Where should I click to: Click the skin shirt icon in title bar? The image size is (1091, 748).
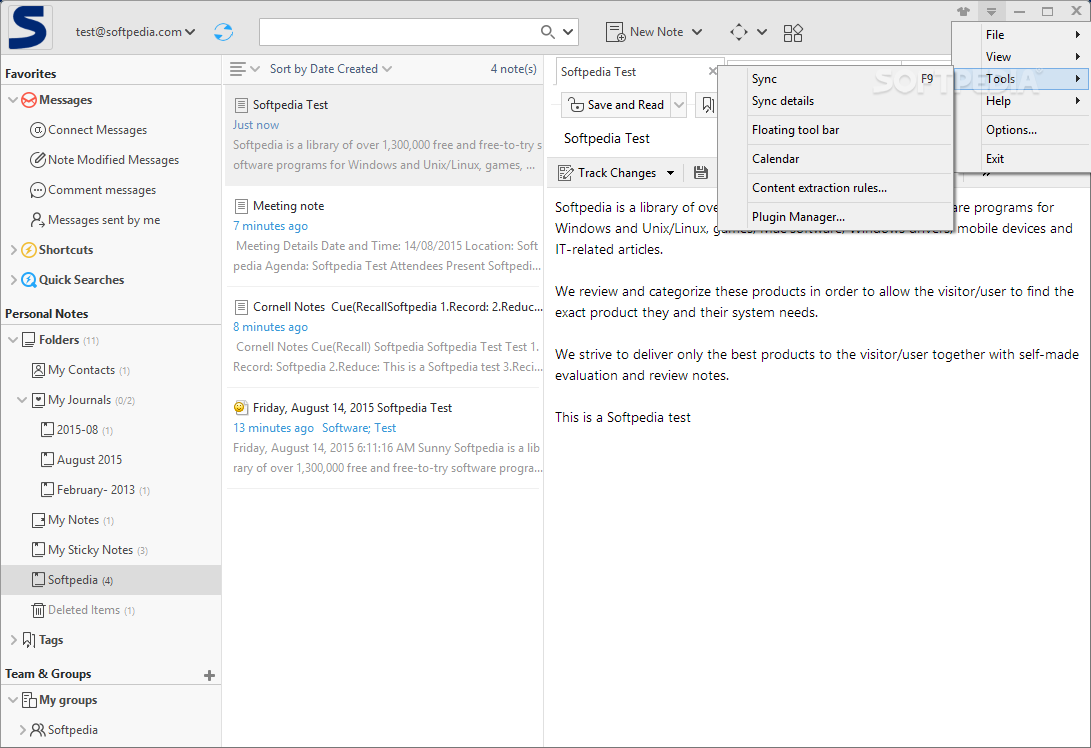pyautogui.click(x=963, y=11)
